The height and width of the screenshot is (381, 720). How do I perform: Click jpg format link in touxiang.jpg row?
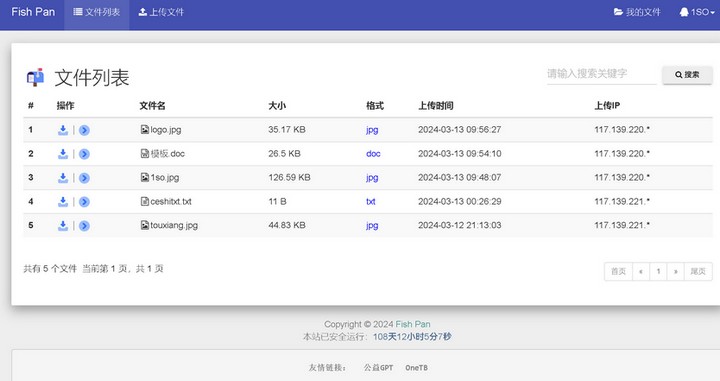[372, 225]
